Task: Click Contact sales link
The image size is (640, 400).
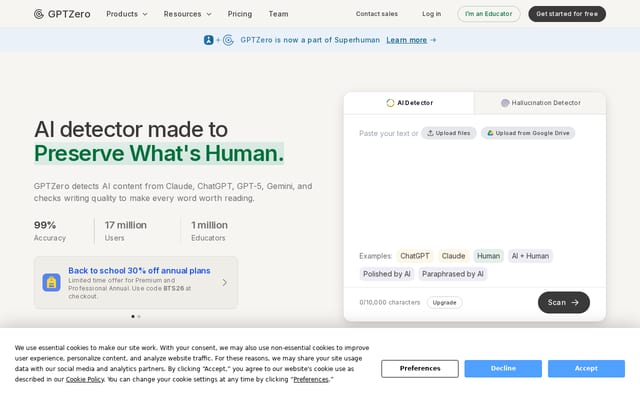Action: coord(377,14)
